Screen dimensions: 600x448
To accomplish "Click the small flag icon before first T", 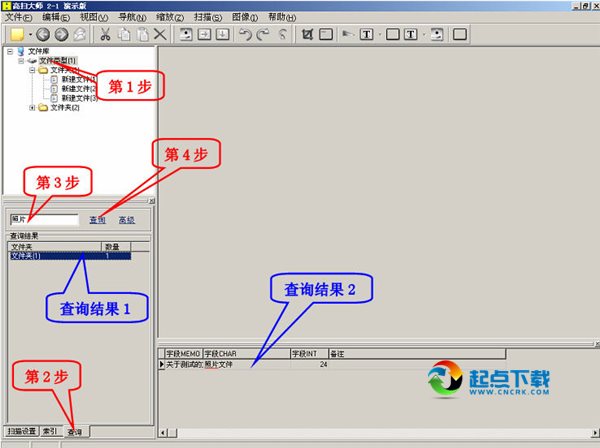I will pyautogui.click(x=347, y=34).
